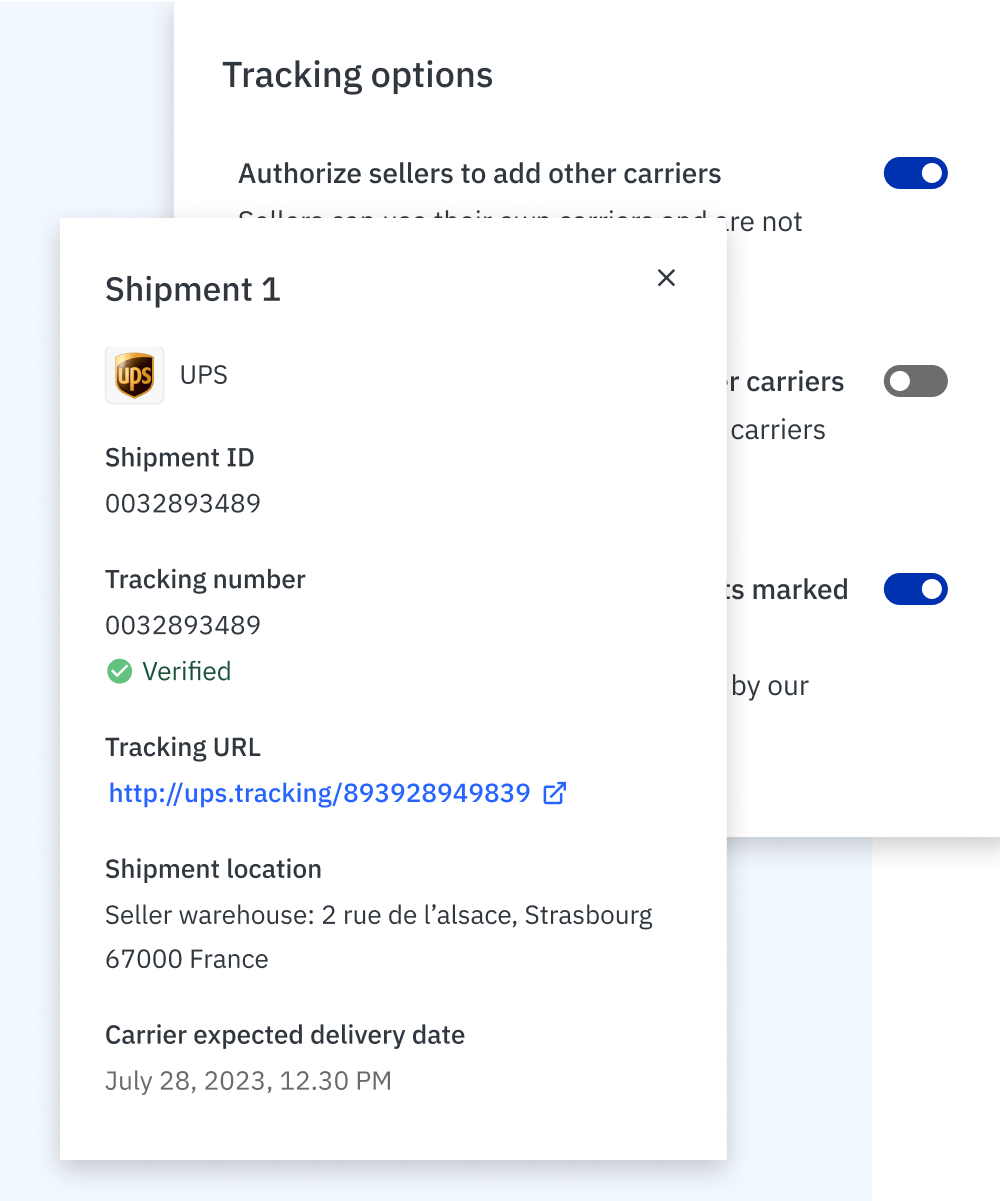This screenshot has width=1000, height=1201.
Task: Turn off the bottom blue 'marked' toggle
Action: click(915, 589)
